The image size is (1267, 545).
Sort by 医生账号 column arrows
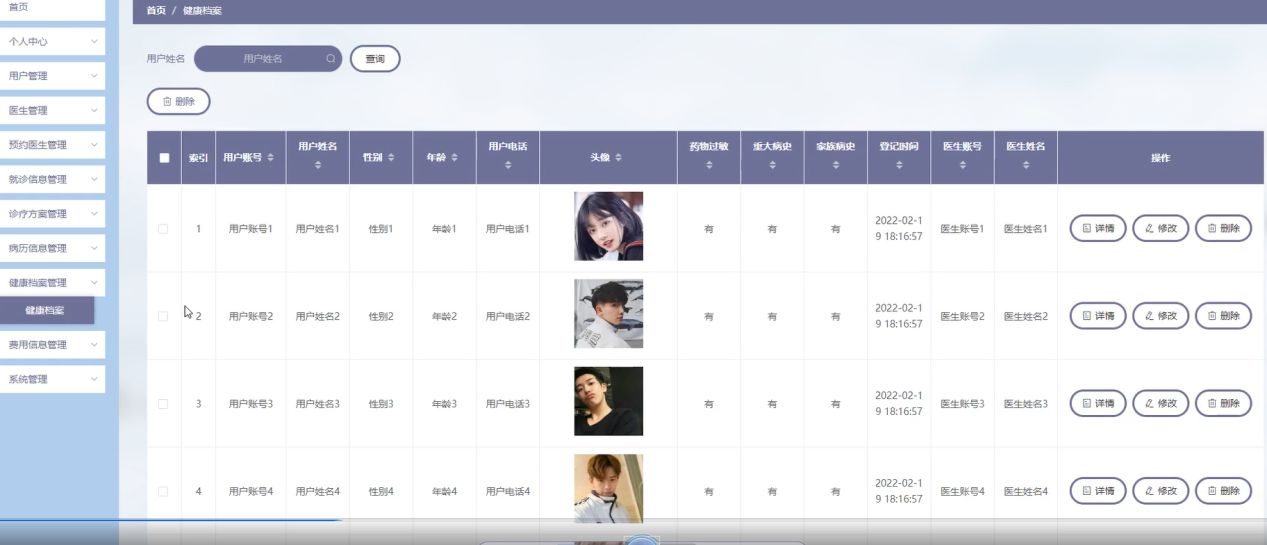(x=962, y=165)
